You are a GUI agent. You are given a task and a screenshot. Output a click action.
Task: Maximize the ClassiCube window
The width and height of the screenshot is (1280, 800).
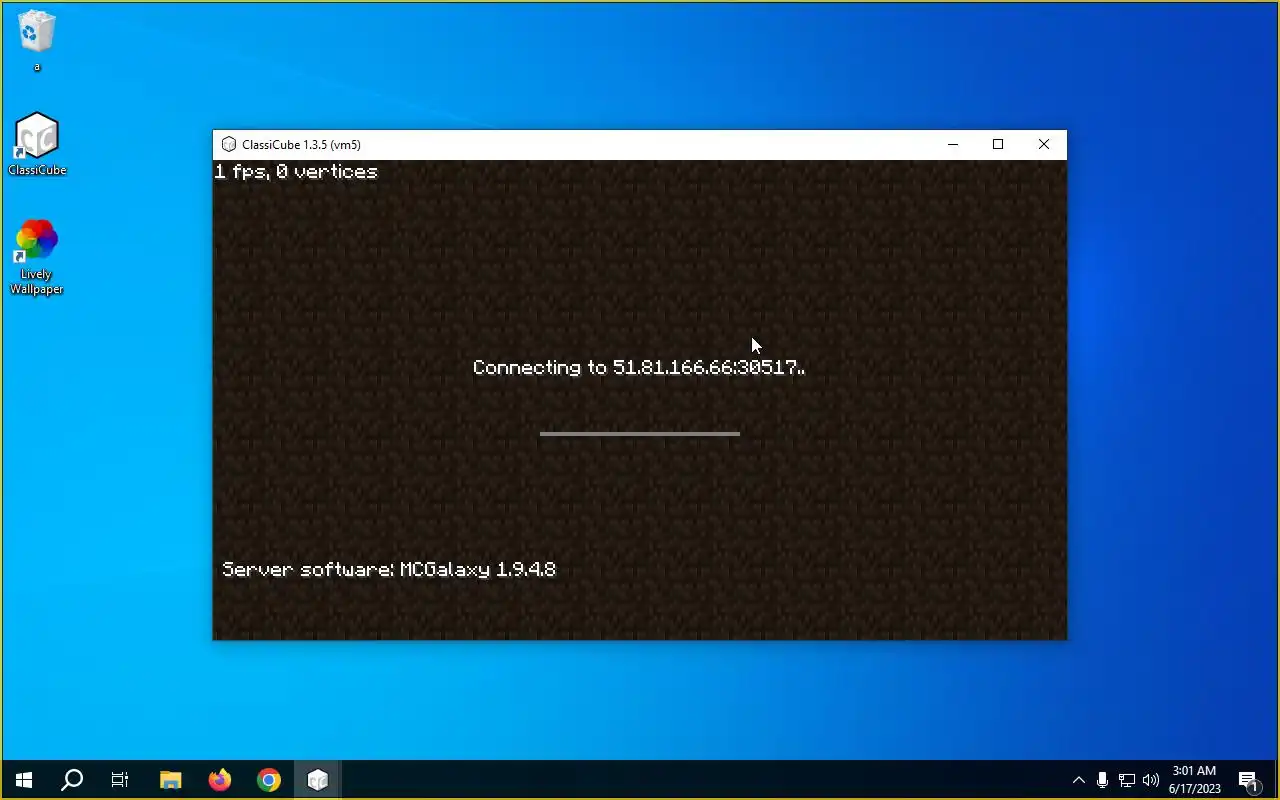[998, 145]
